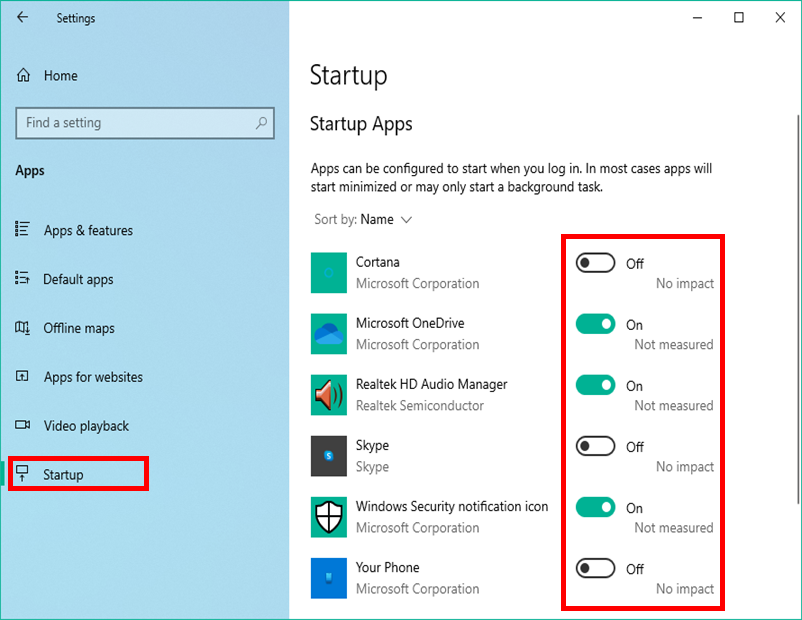Viewport: 802px width, 620px height.
Task: Turn off Realtek HD Audio Manager toggle
Action: point(595,385)
